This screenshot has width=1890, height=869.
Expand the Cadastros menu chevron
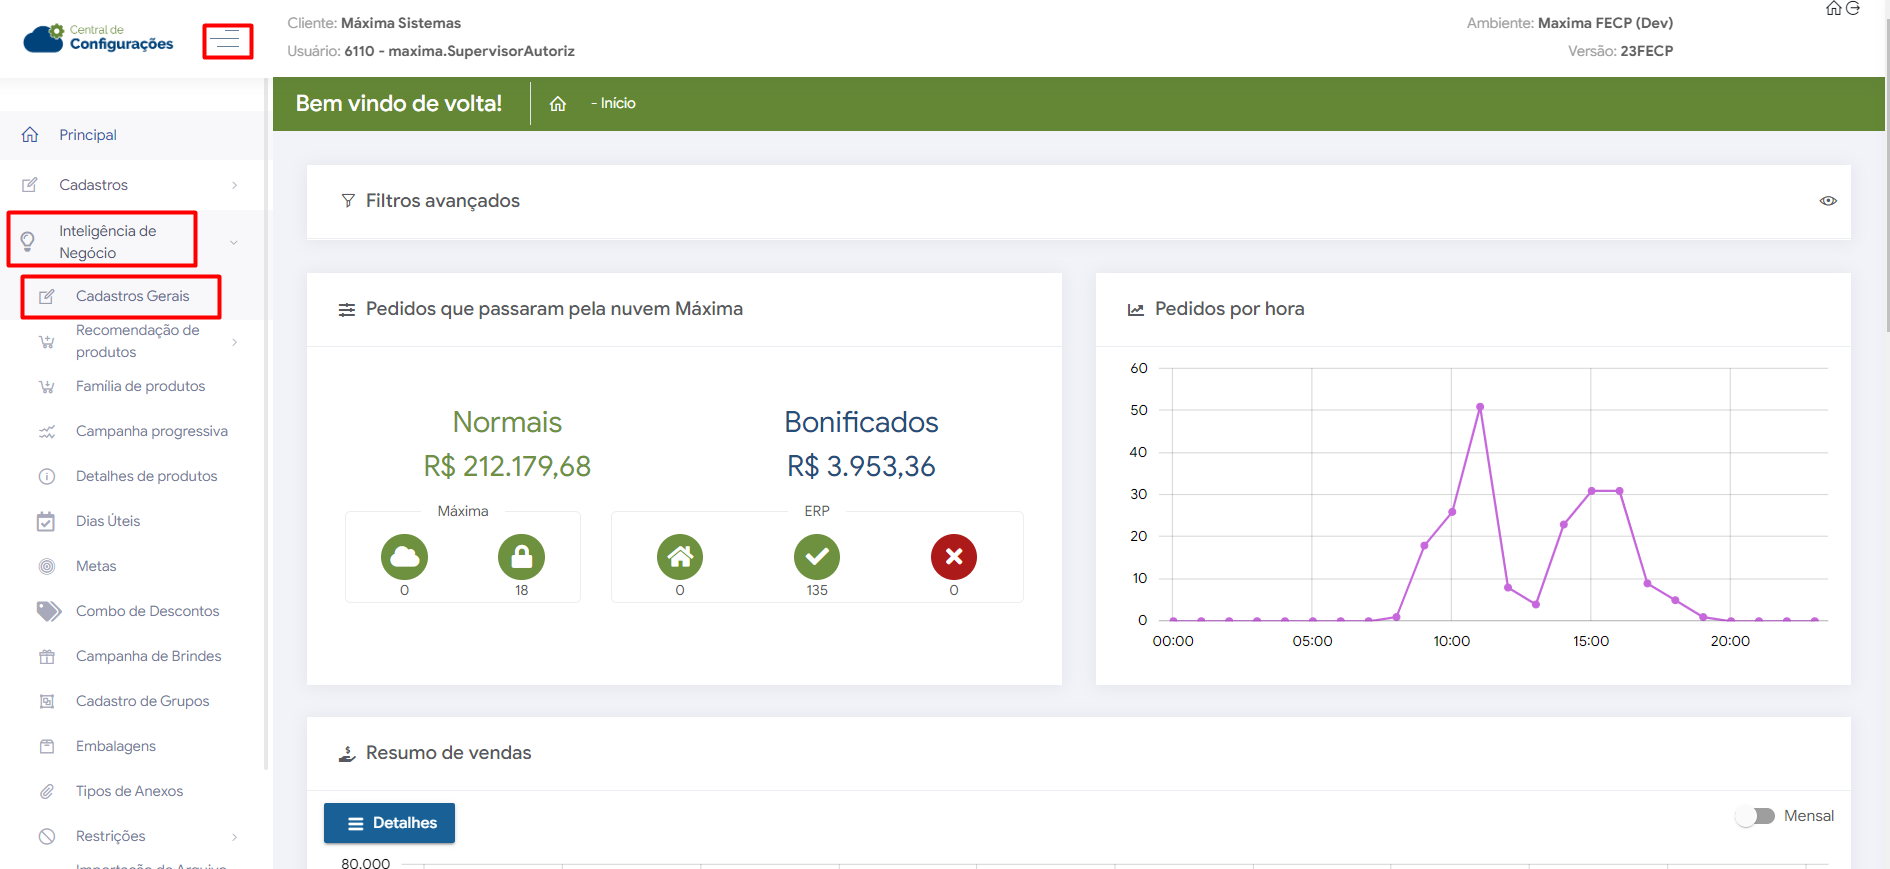coord(235,185)
